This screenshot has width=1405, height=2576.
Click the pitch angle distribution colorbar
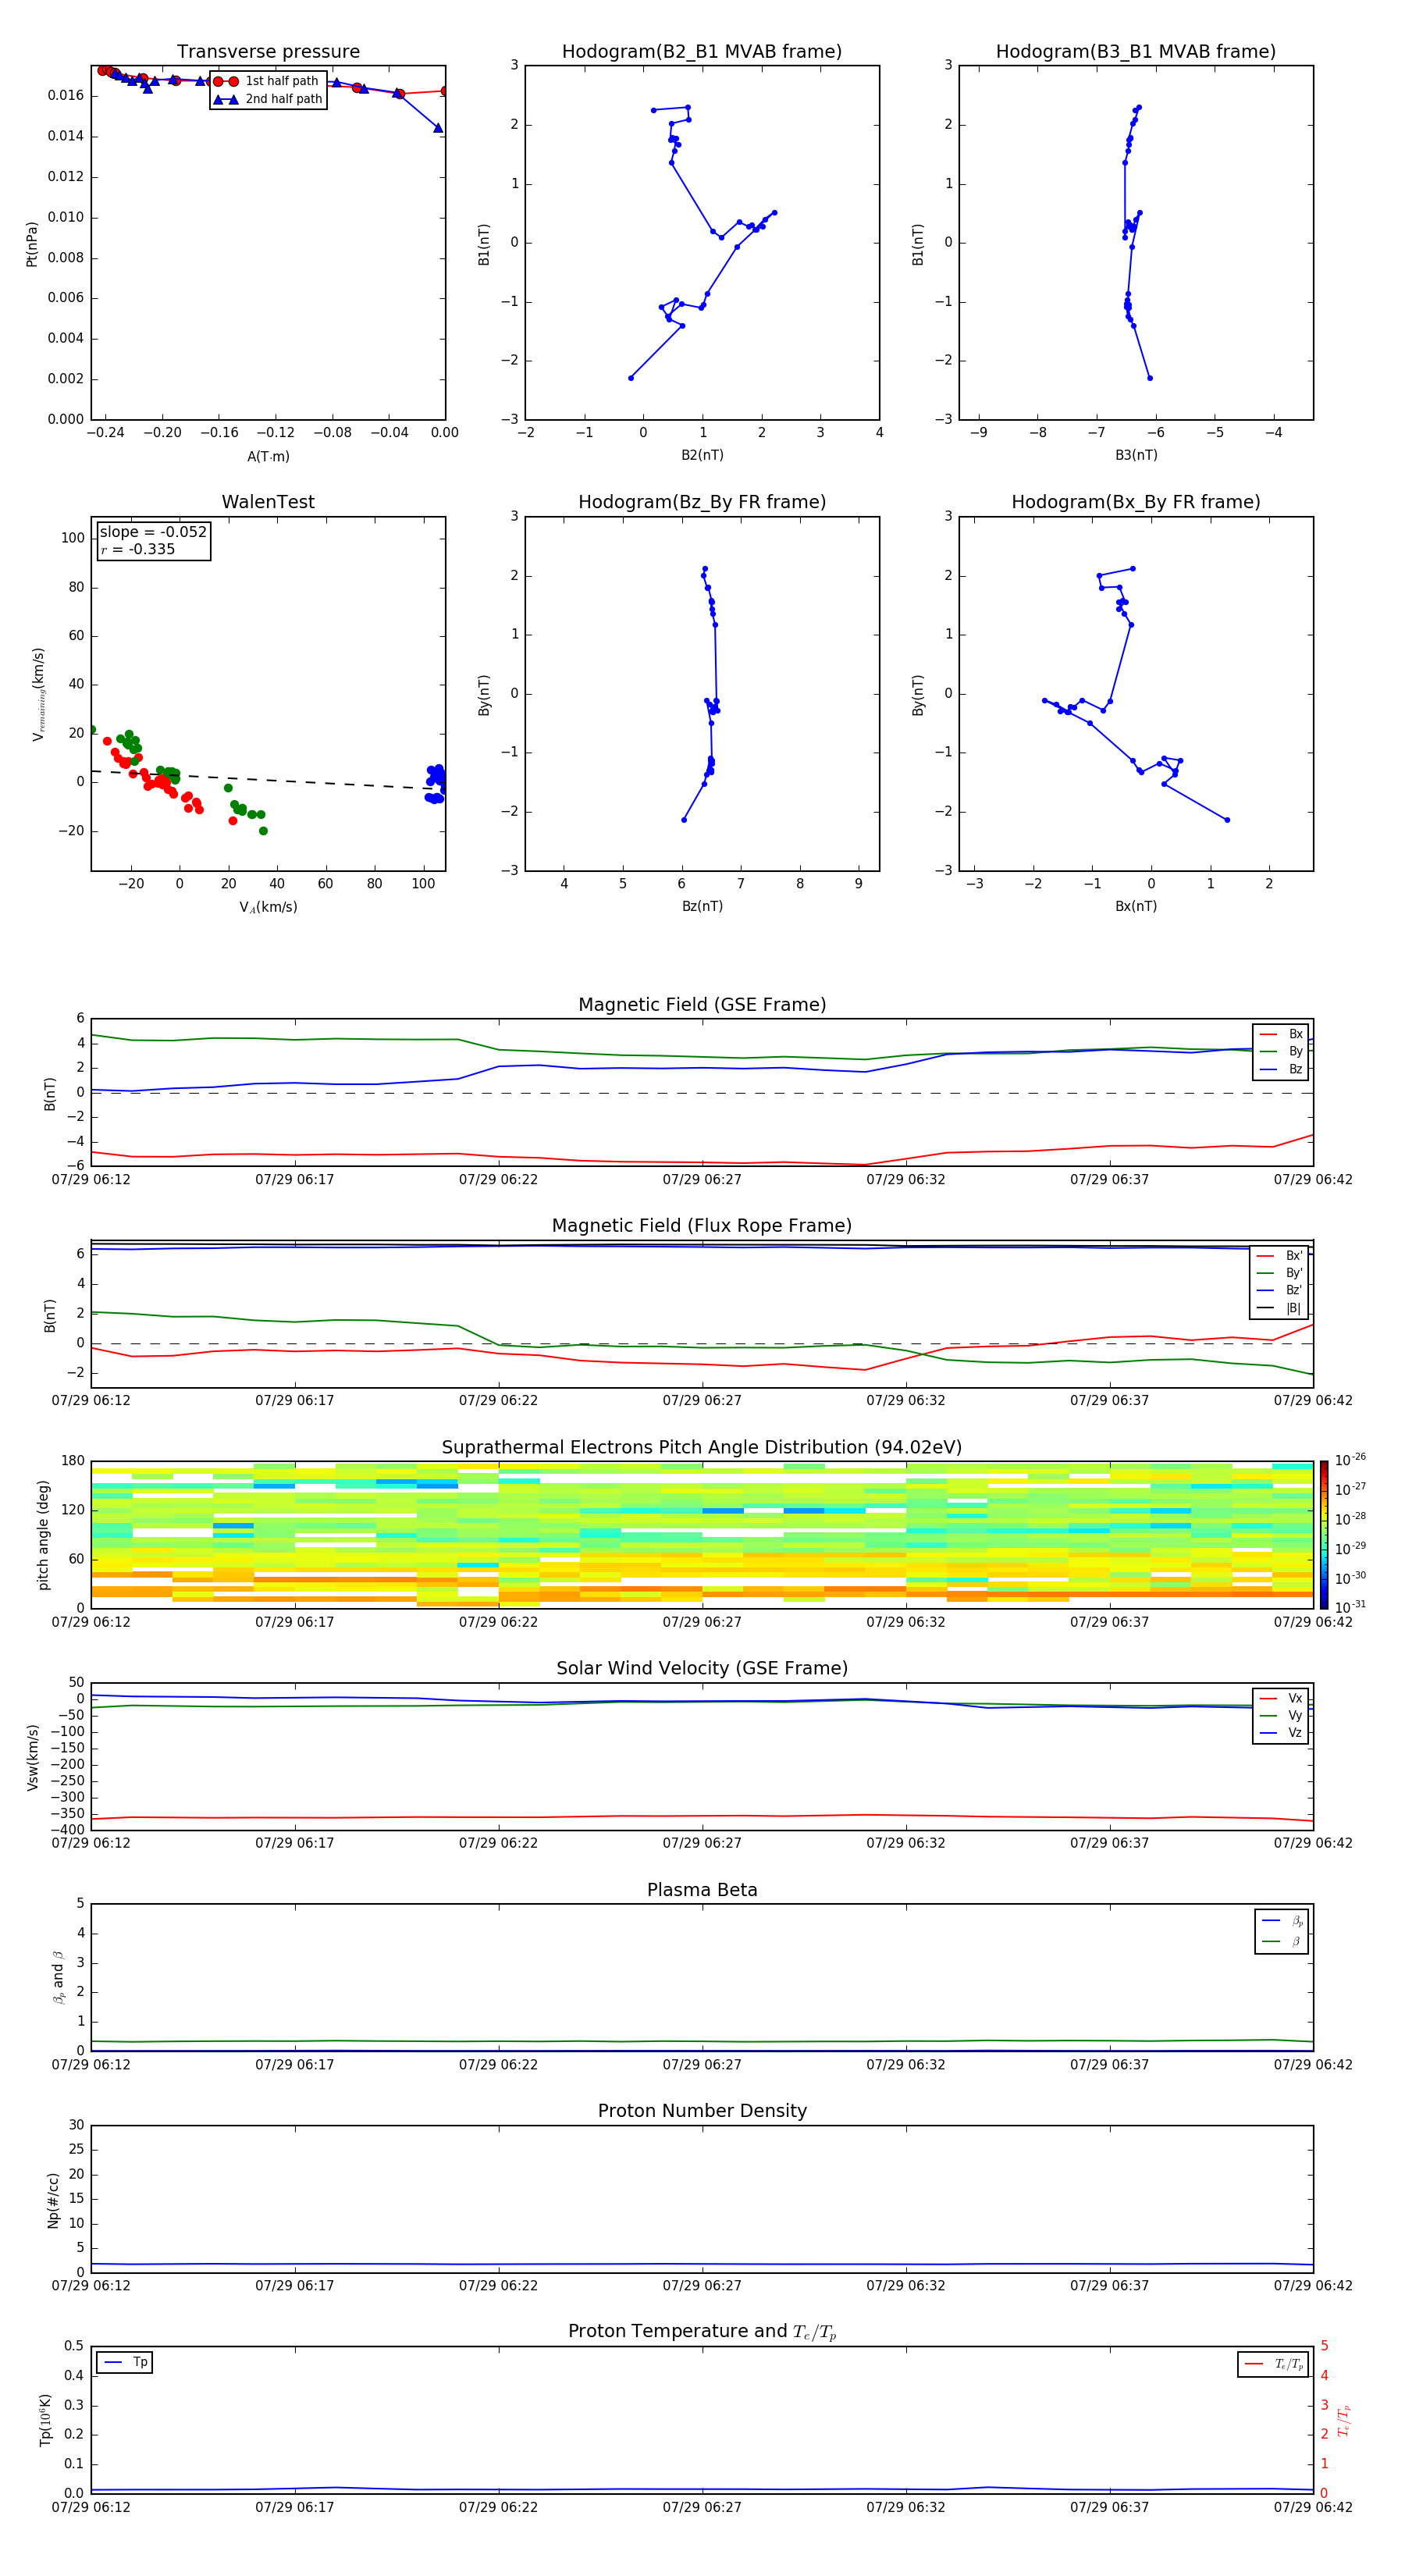pyautogui.click(x=1323, y=1533)
